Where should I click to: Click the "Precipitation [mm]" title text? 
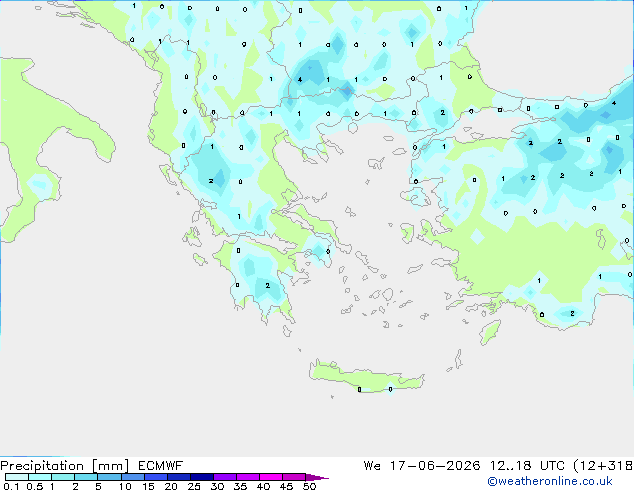pos(65,466)
